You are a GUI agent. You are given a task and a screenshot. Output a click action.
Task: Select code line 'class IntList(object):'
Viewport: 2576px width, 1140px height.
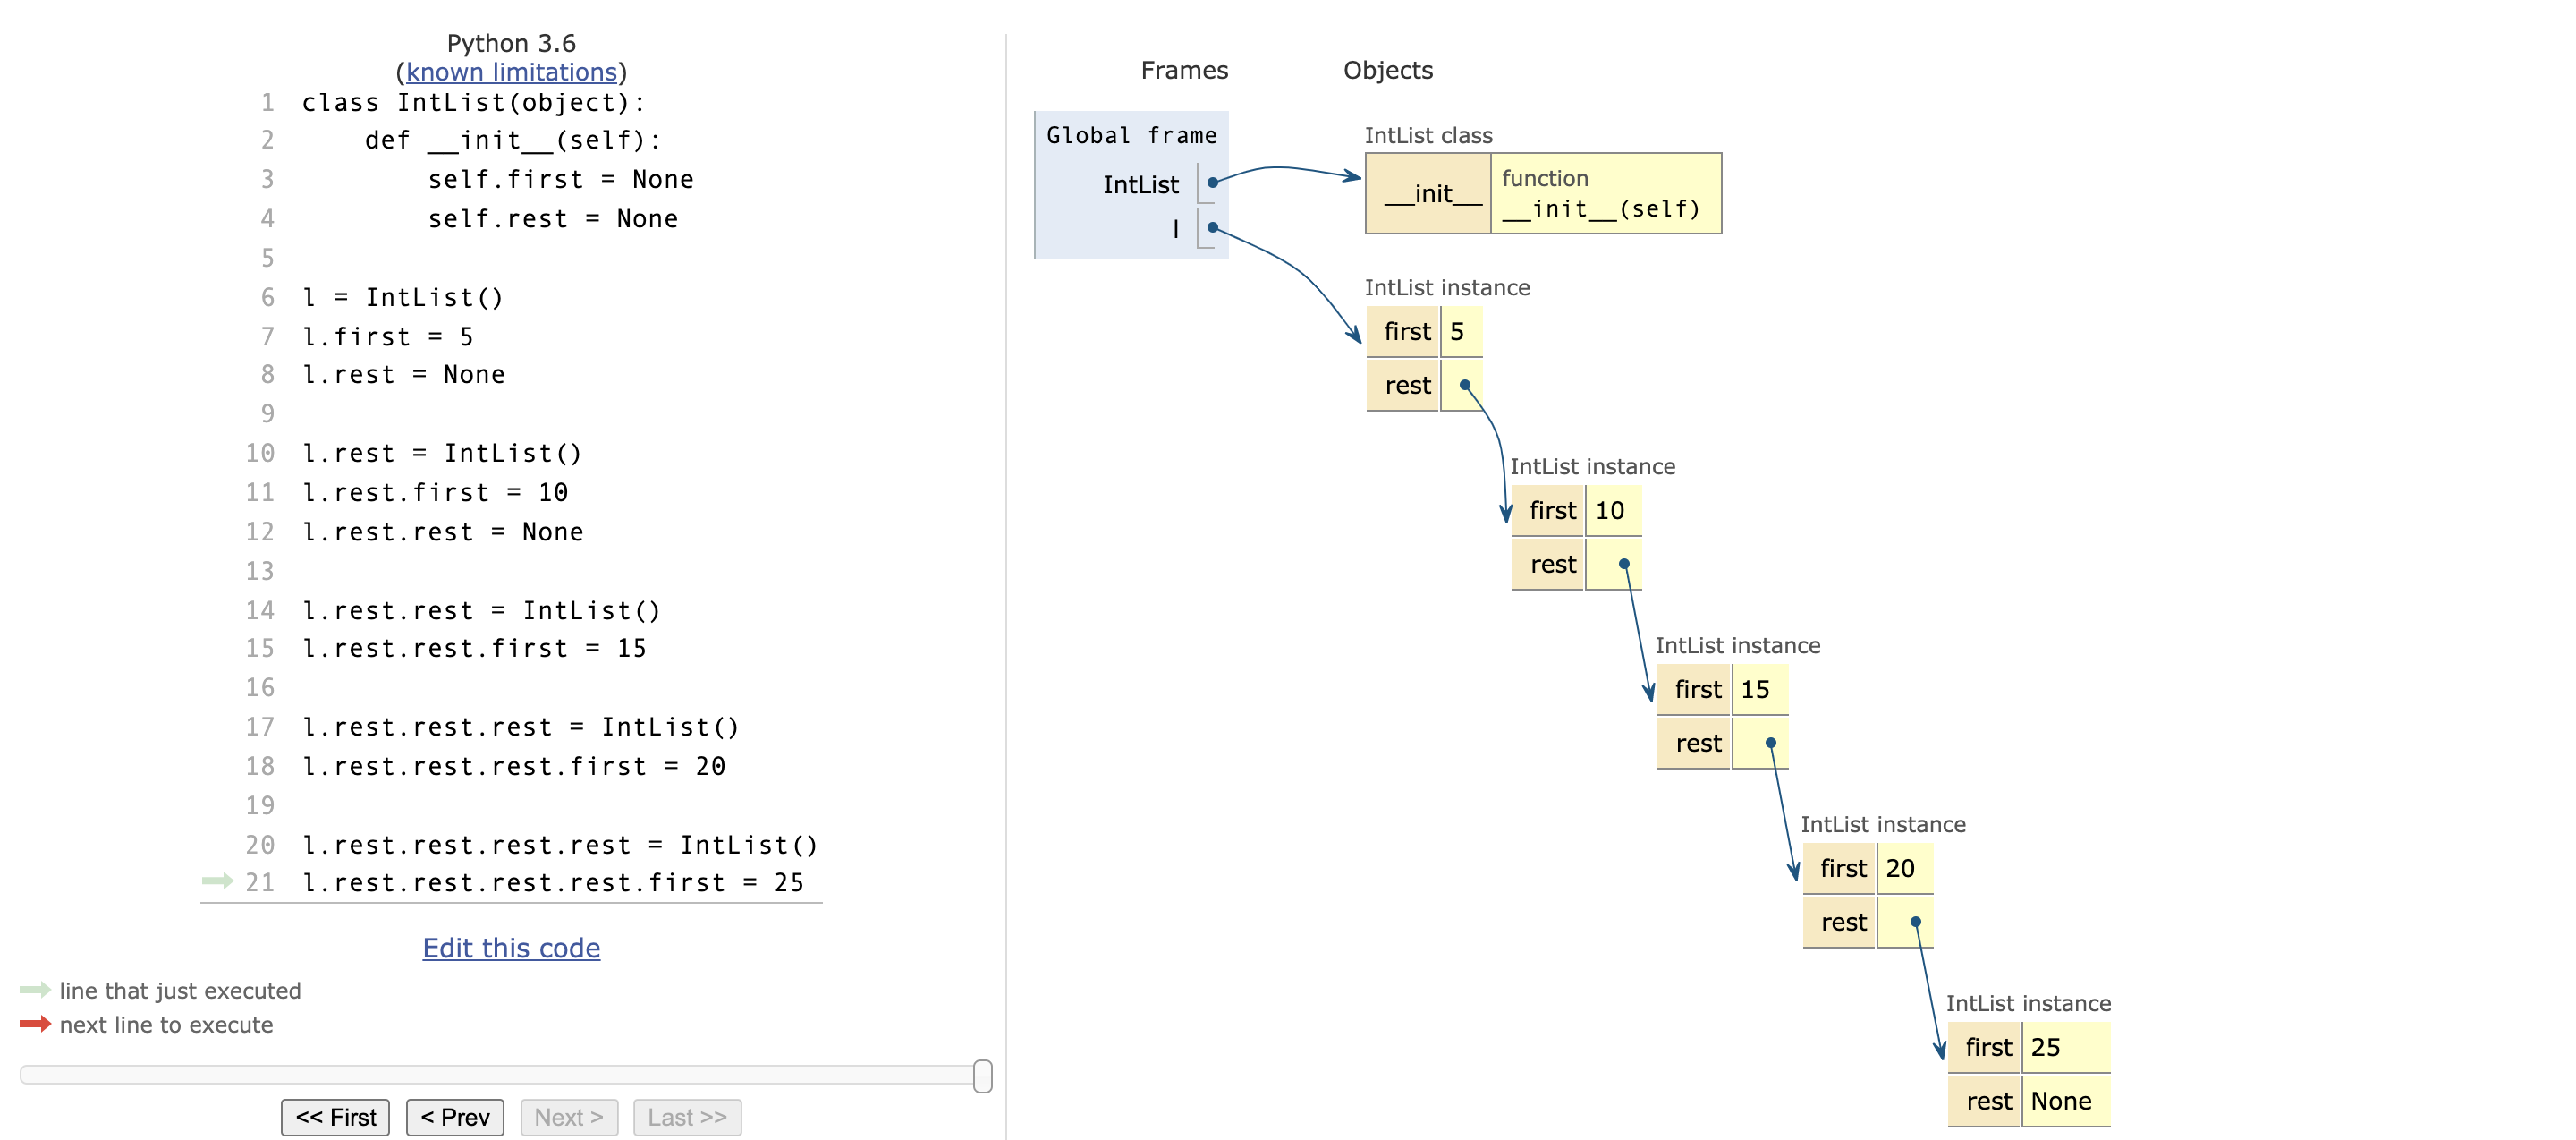[473, 102]
